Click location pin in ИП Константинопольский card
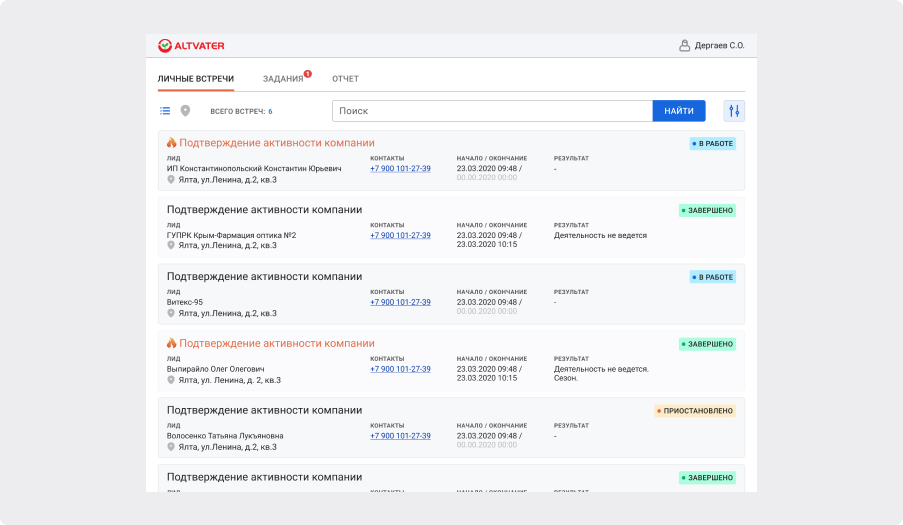 coord(171,180)
